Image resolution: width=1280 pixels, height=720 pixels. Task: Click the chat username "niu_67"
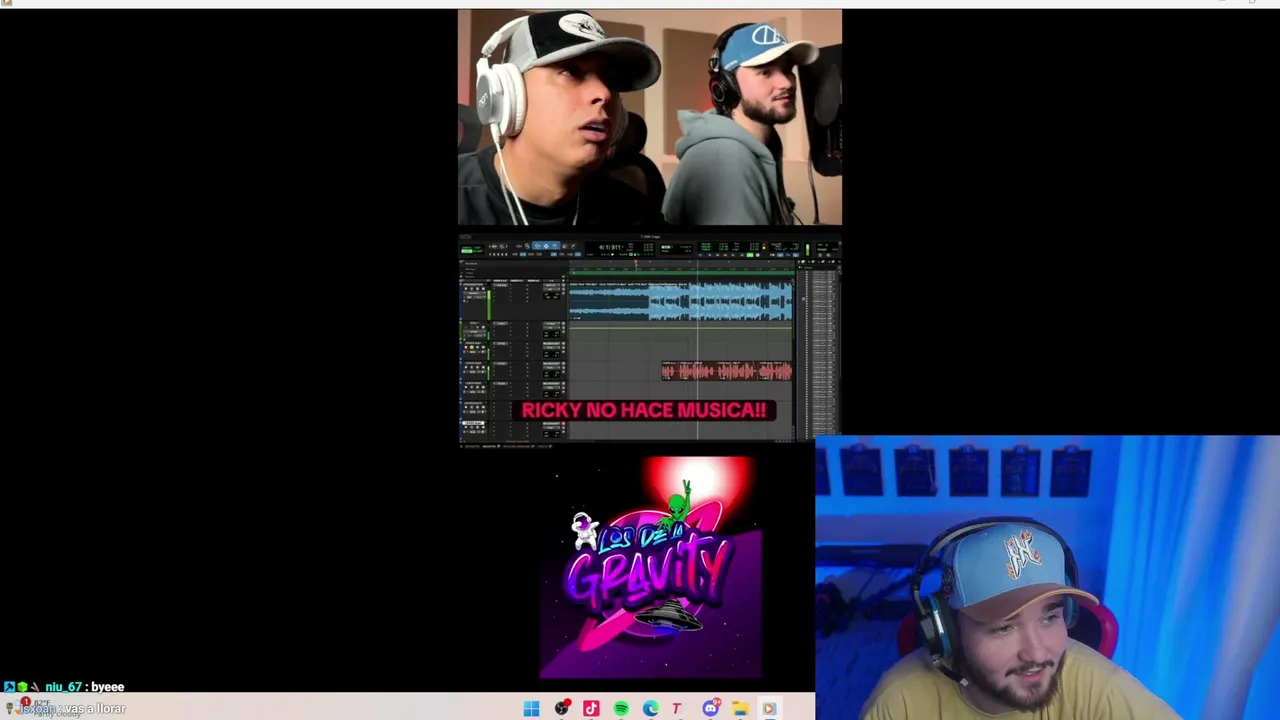(x=63, y=687)
